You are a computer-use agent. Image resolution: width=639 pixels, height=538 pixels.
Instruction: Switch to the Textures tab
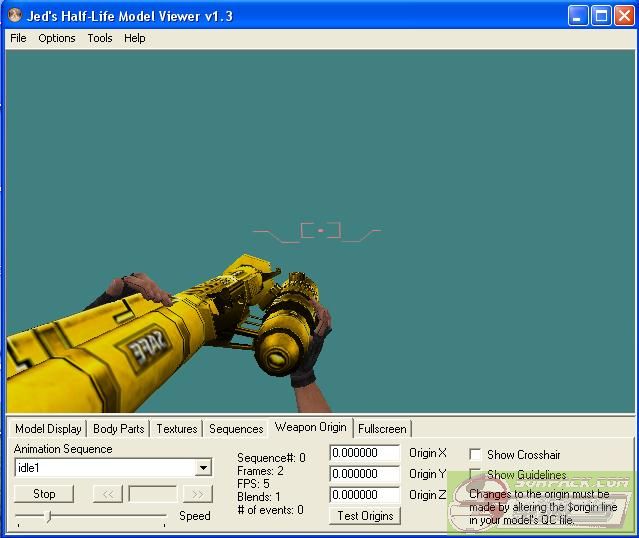click(x=177, y=429)
